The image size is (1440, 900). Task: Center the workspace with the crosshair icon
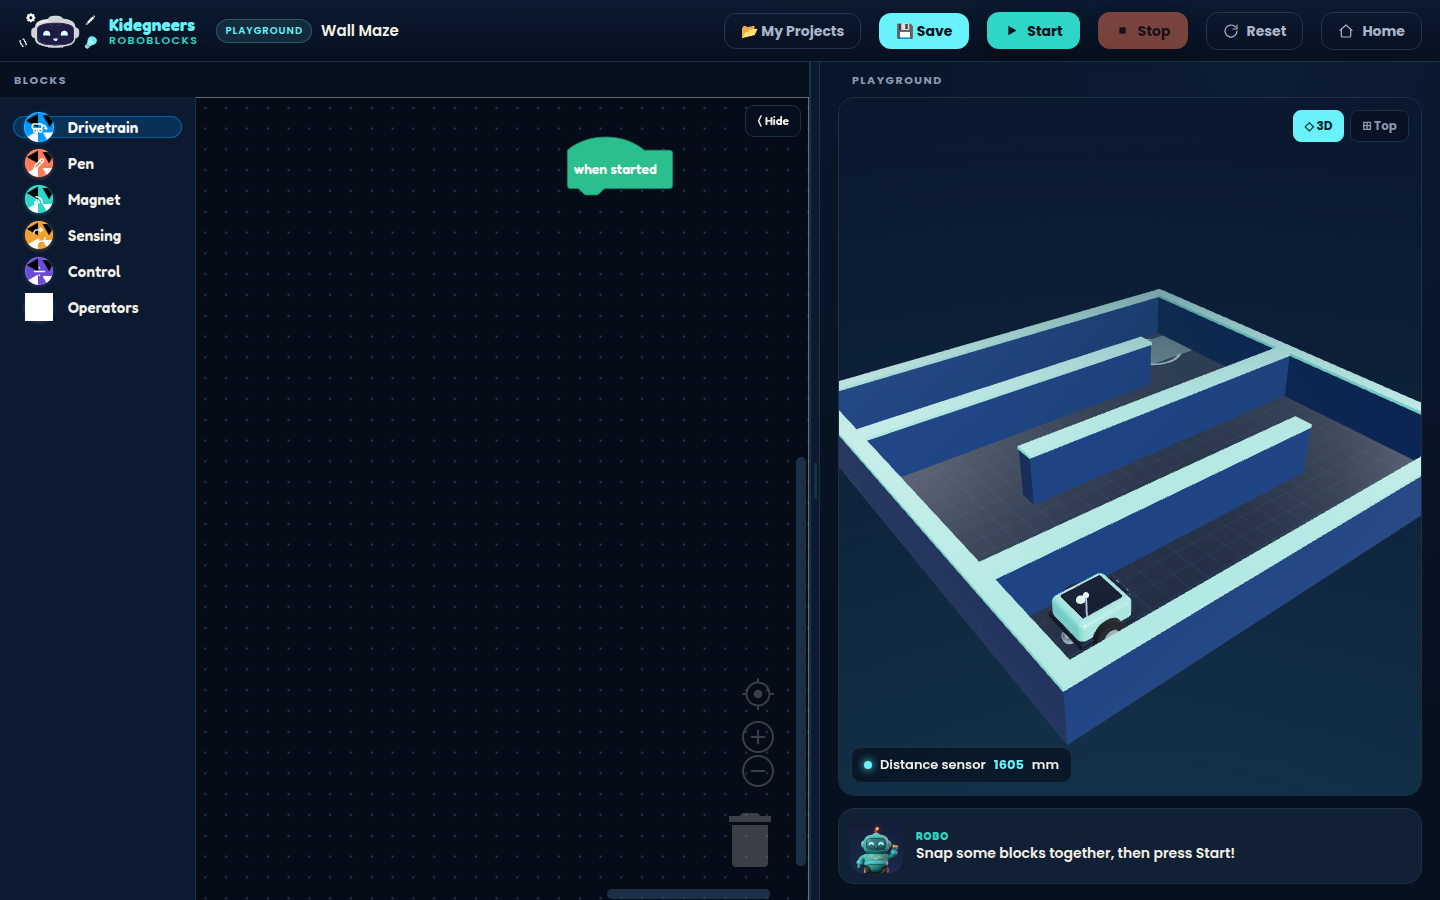pos(758,693)
